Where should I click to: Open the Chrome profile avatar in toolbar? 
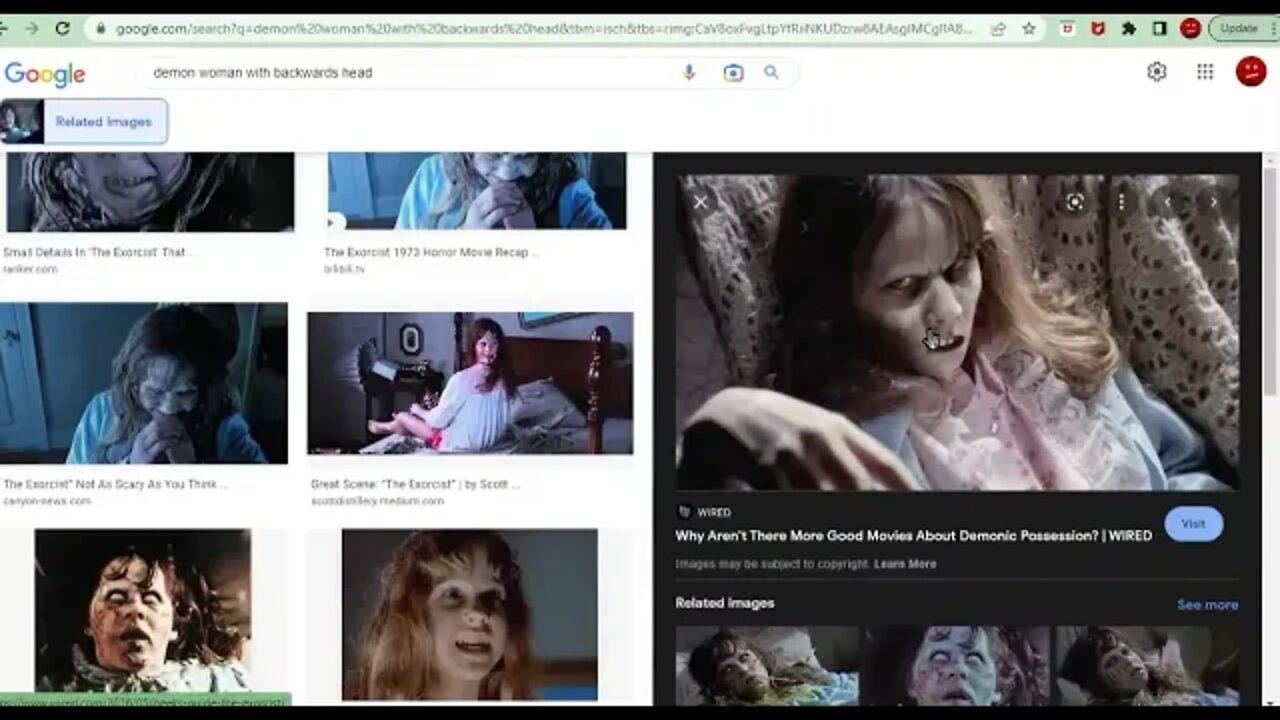pos(1190,29)
